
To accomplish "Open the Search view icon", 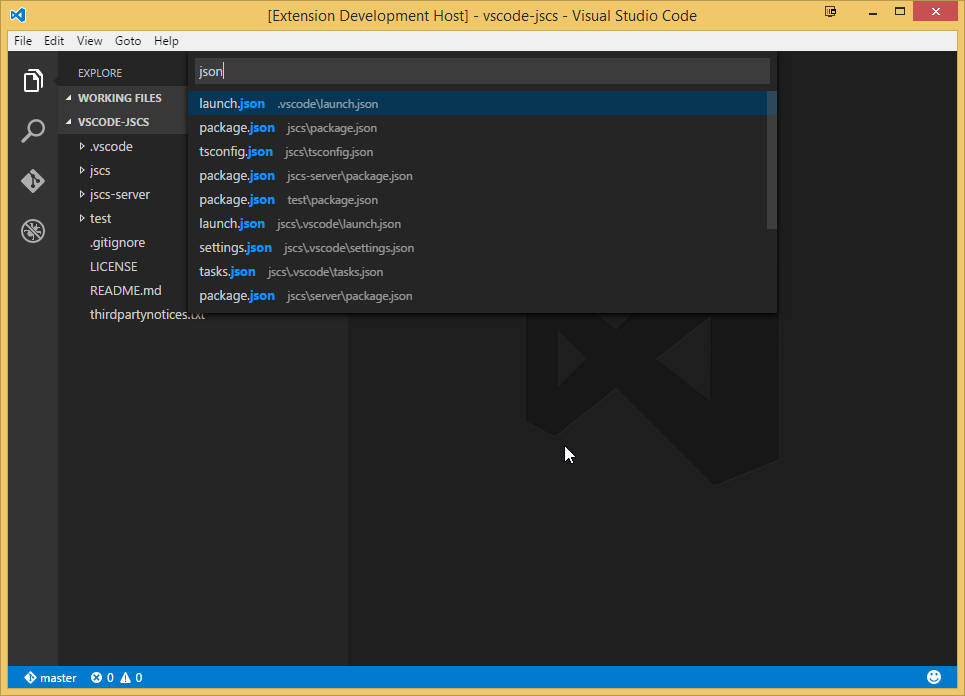I will point(33,130).
